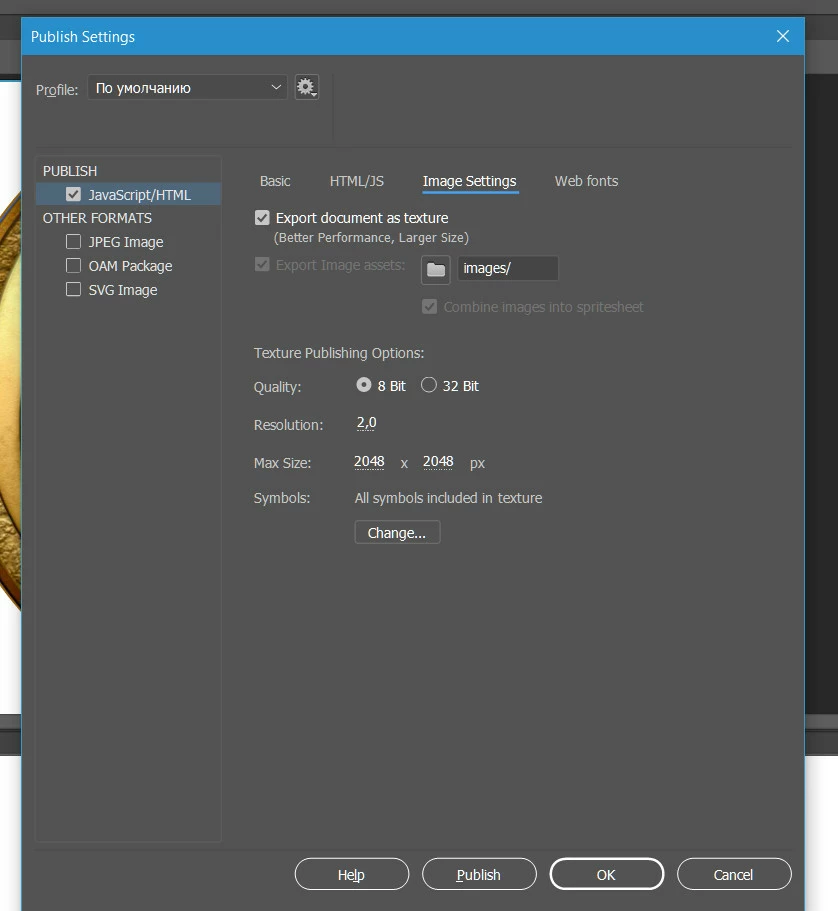The width and height of the screenshot is (838, 911).
Task: Confirm with the OK button
Action: click(x=606, y=874)
